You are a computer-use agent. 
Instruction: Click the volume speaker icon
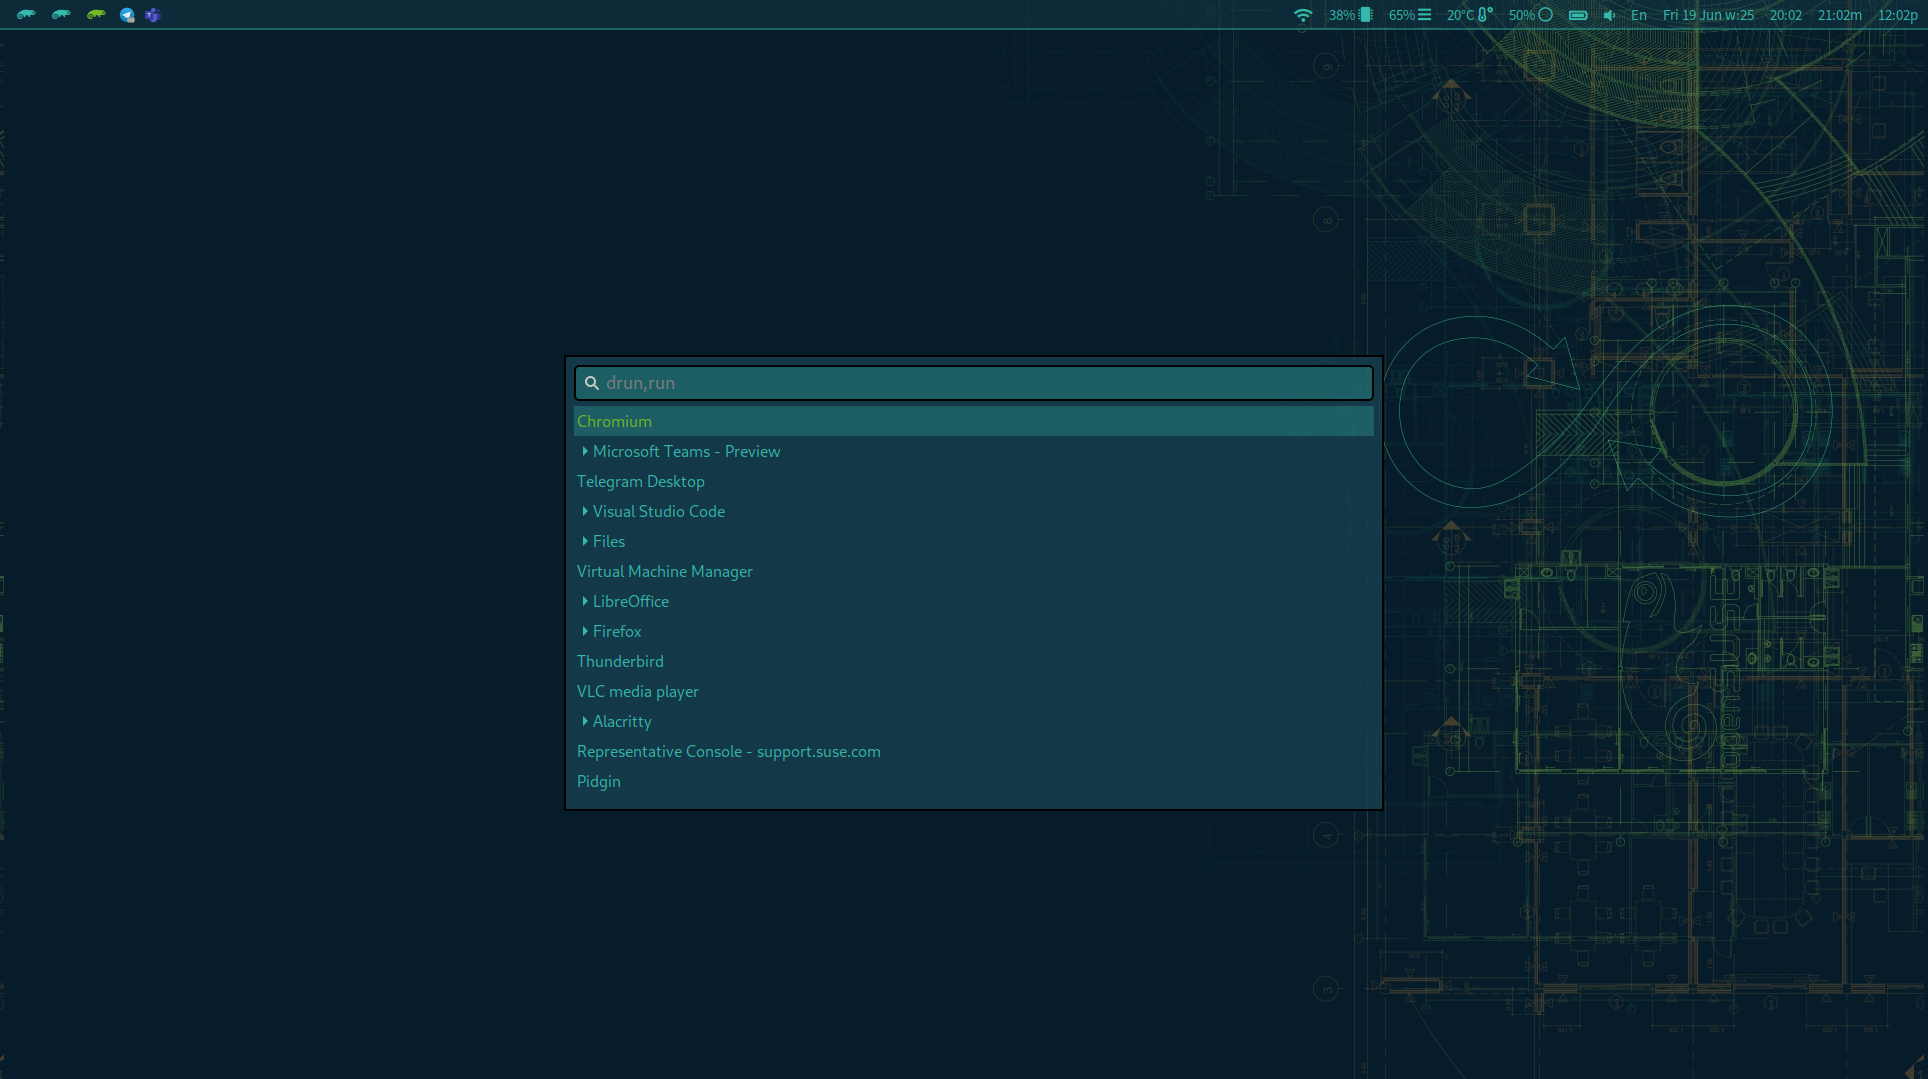click(1609, 15)
